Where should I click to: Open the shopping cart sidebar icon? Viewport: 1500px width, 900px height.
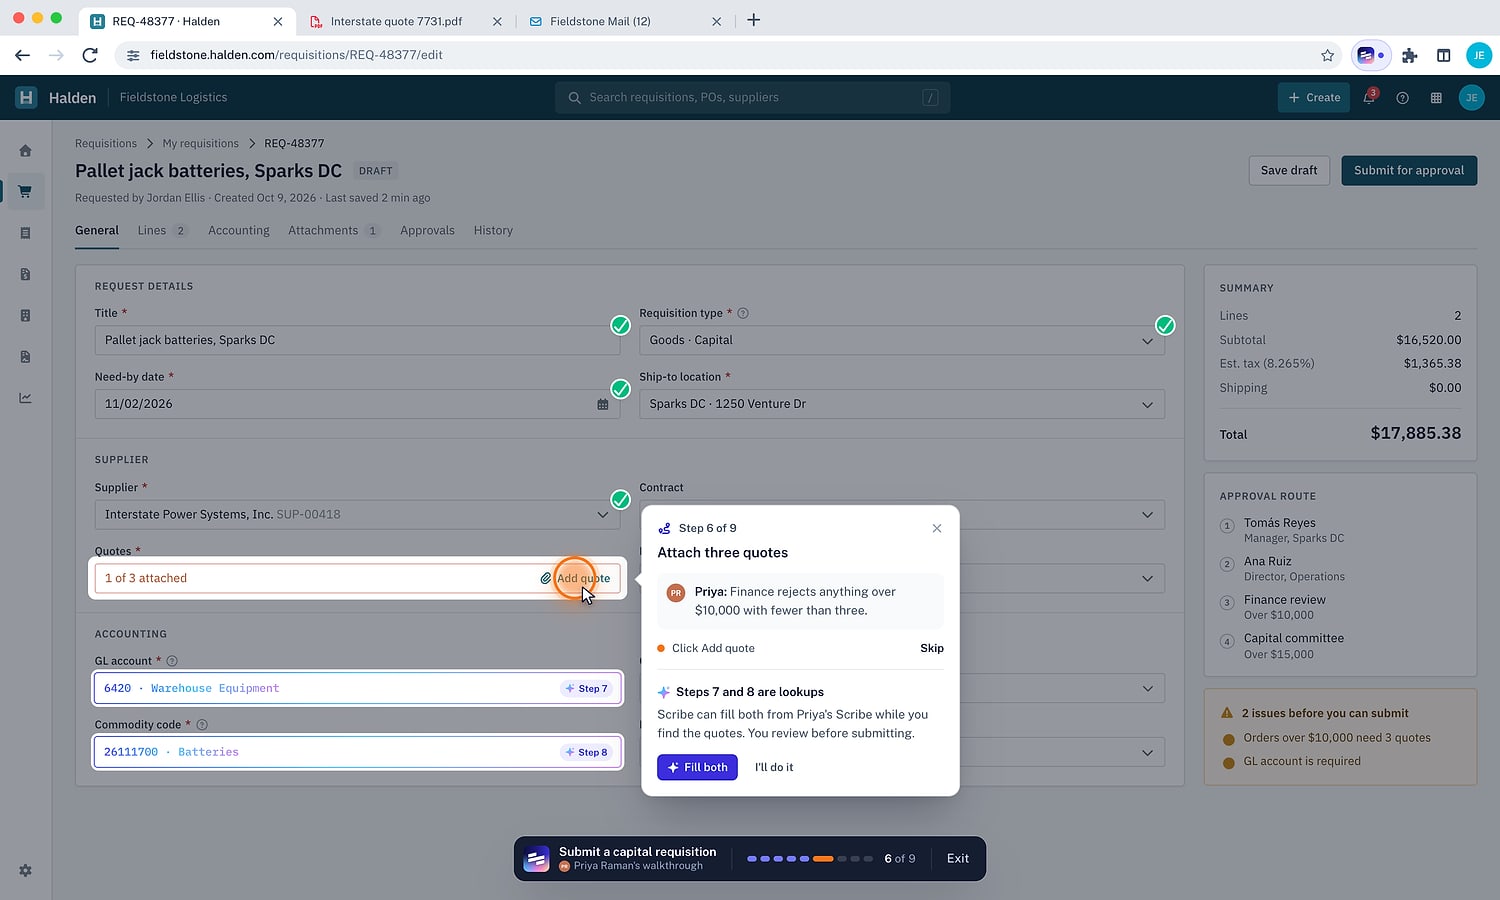coord(25,192)
